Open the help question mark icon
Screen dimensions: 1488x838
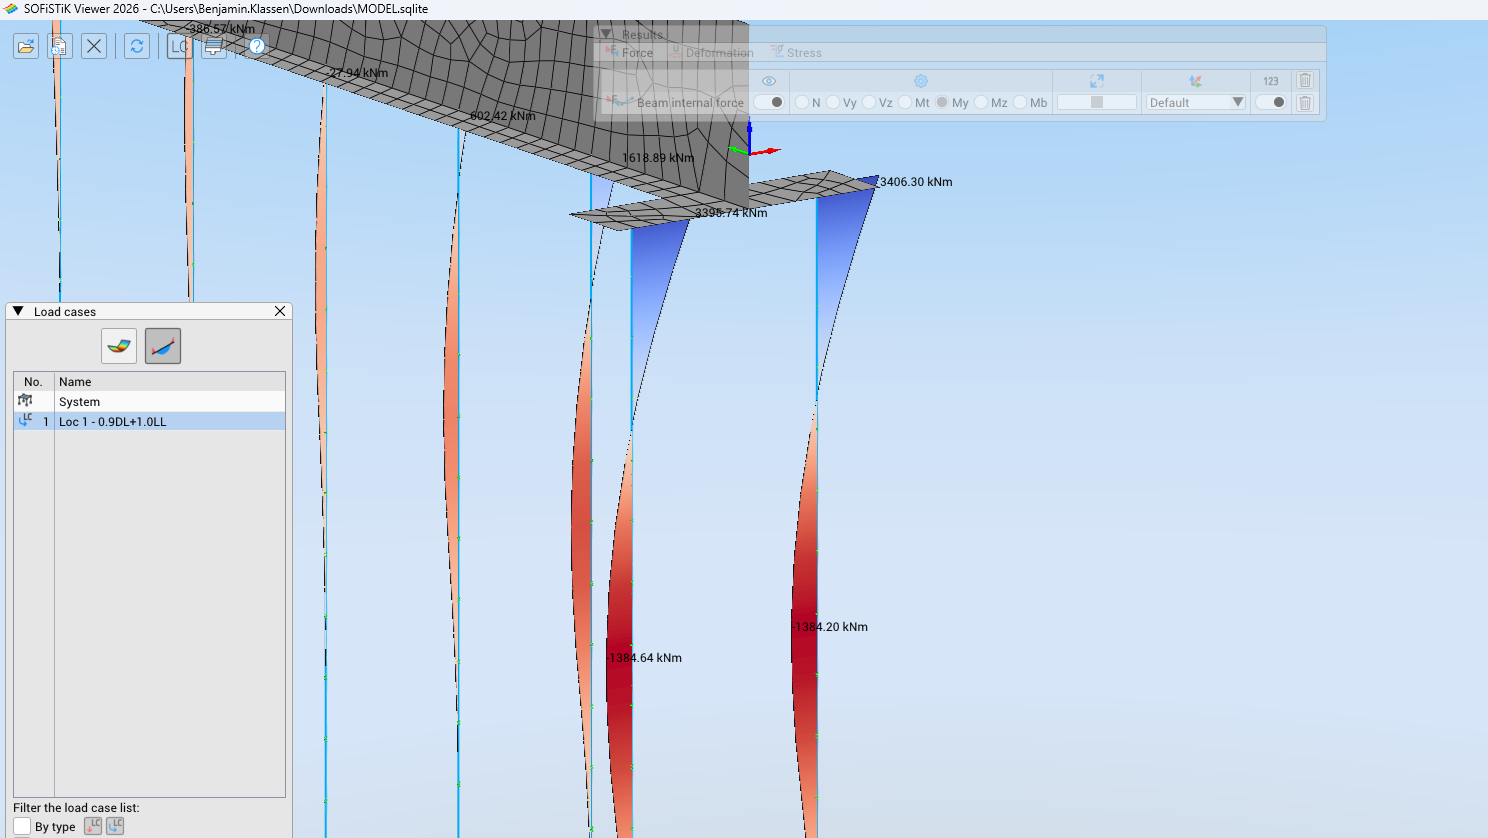[257, 46]
